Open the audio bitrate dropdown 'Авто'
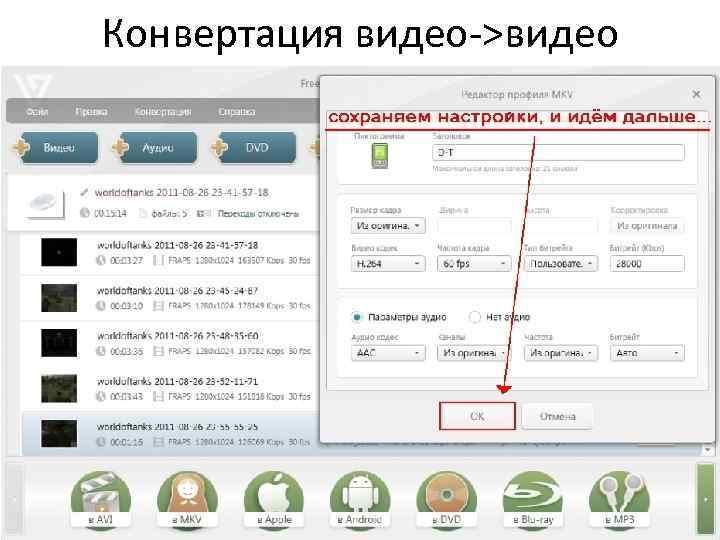 point(647,353)
